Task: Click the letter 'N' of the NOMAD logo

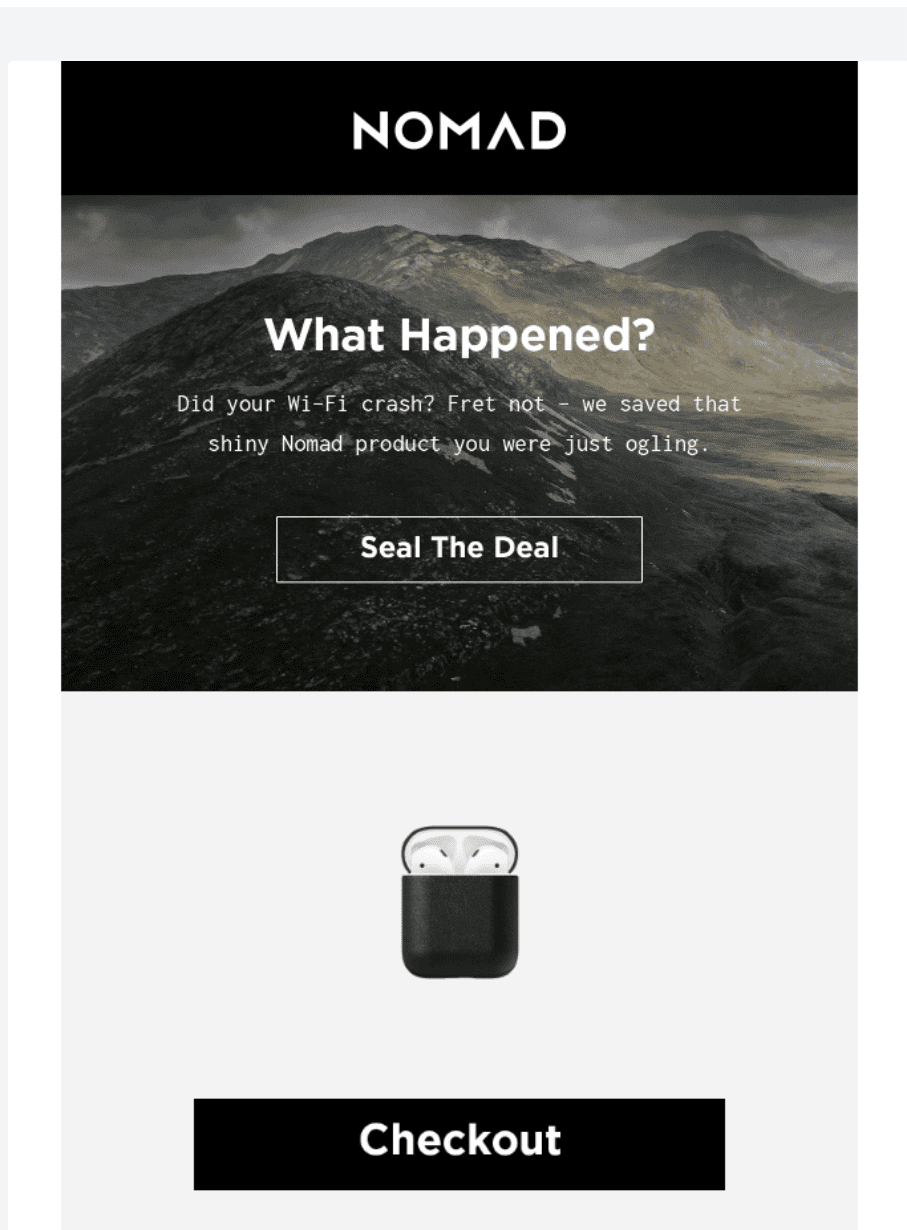Action: 370,131
